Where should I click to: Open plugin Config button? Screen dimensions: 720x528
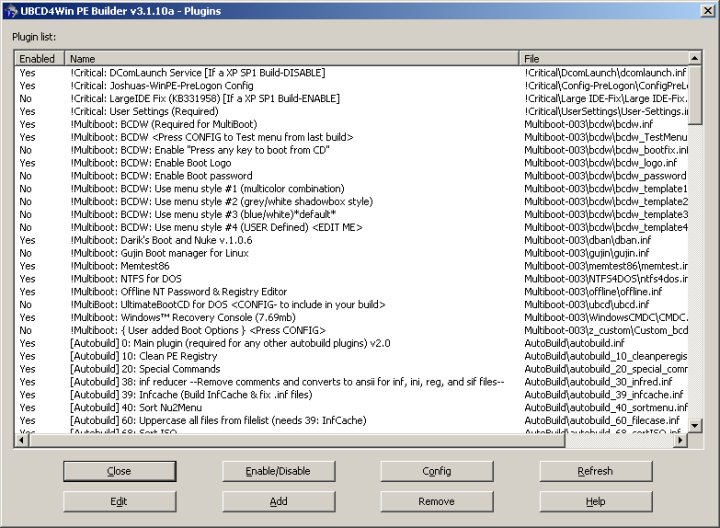click(x=437, y=471)
